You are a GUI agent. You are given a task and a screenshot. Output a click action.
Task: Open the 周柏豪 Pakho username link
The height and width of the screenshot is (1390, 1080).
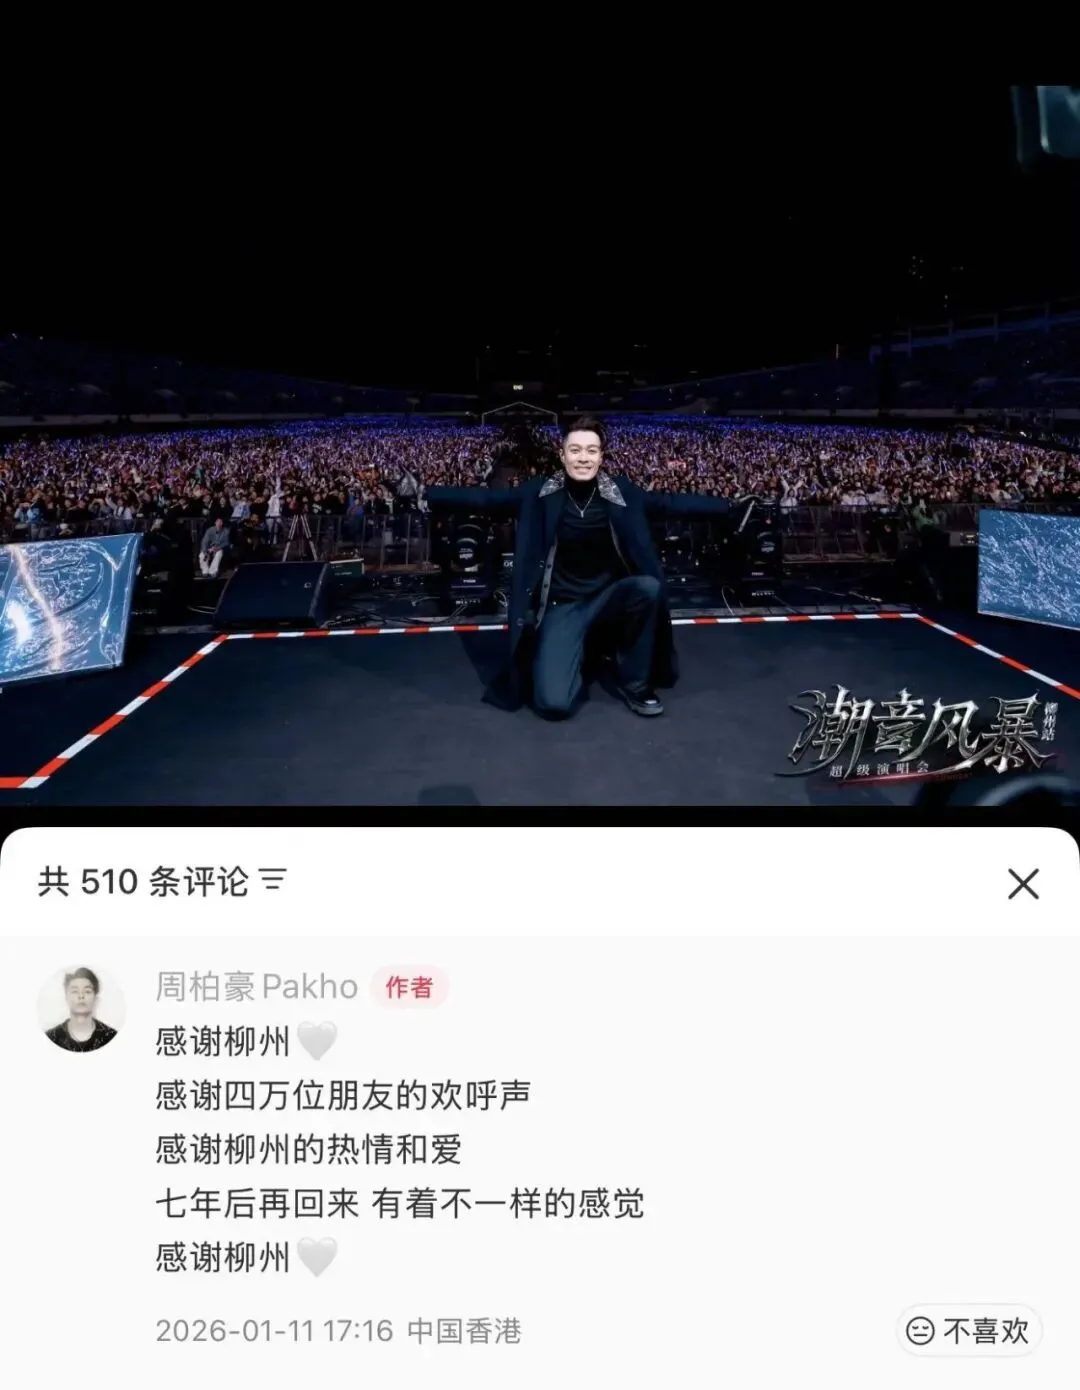tap(257, 987)
